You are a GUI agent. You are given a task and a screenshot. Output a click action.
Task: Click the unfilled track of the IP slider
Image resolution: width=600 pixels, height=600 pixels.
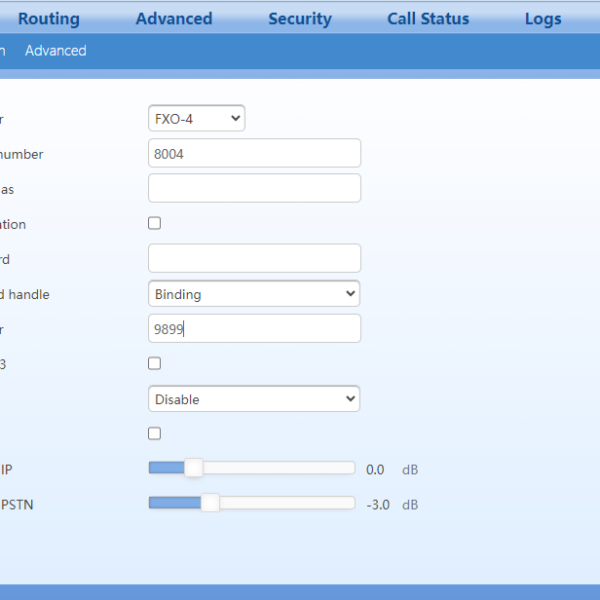tap(280, 468)
